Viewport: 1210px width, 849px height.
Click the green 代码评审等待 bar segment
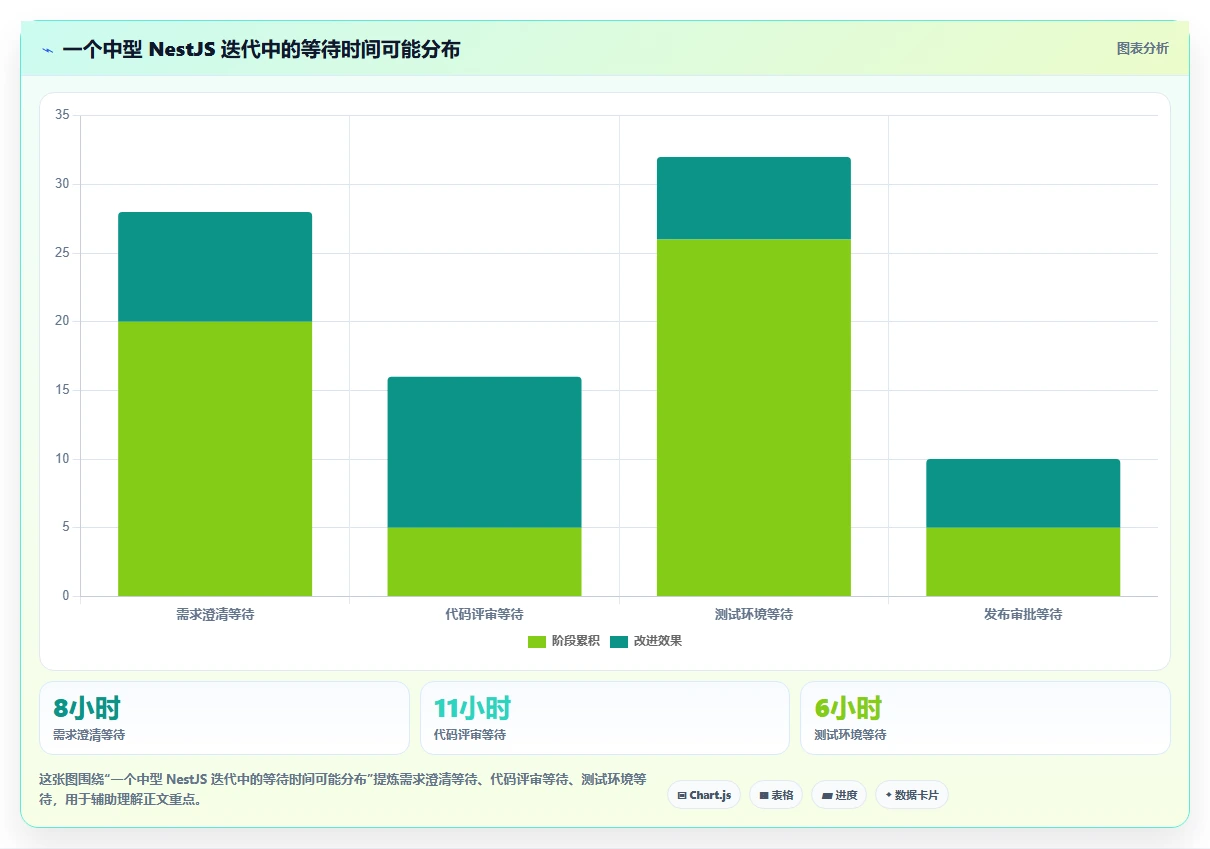[484, 562]
